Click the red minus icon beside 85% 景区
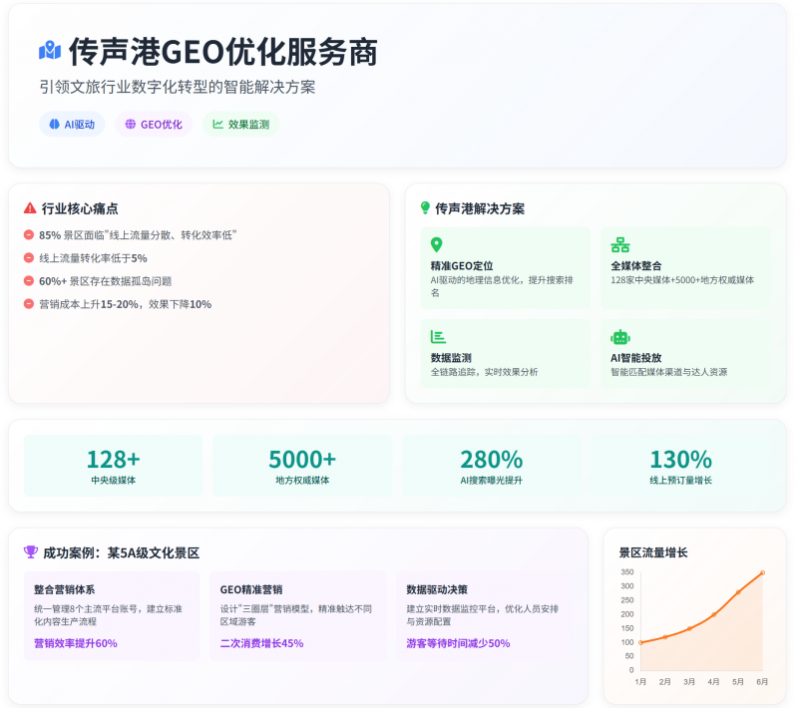Screen dimensions: 800x708 [29, 235]
